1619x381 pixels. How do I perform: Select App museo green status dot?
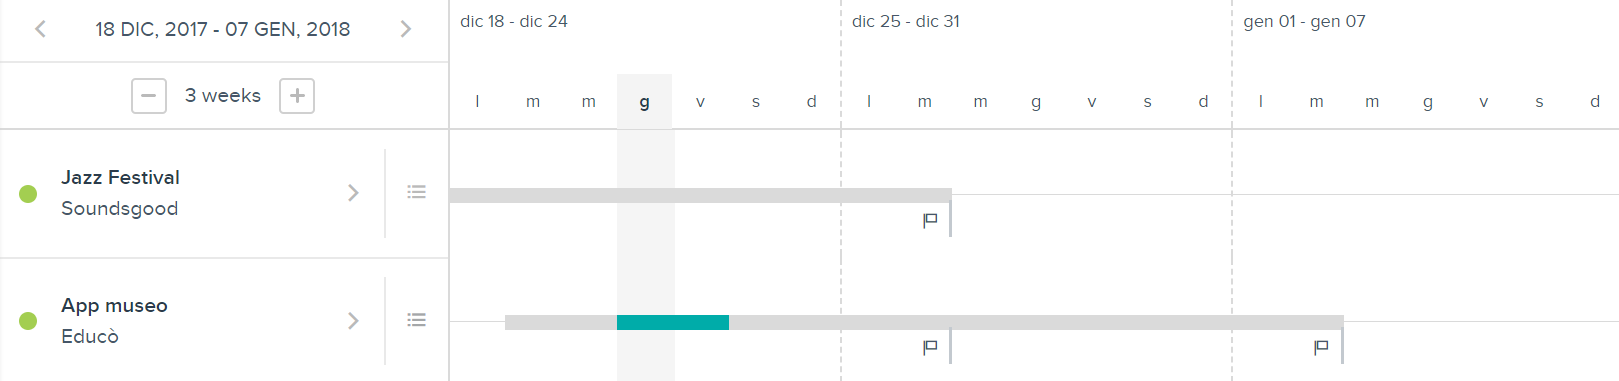click(28, 321)
